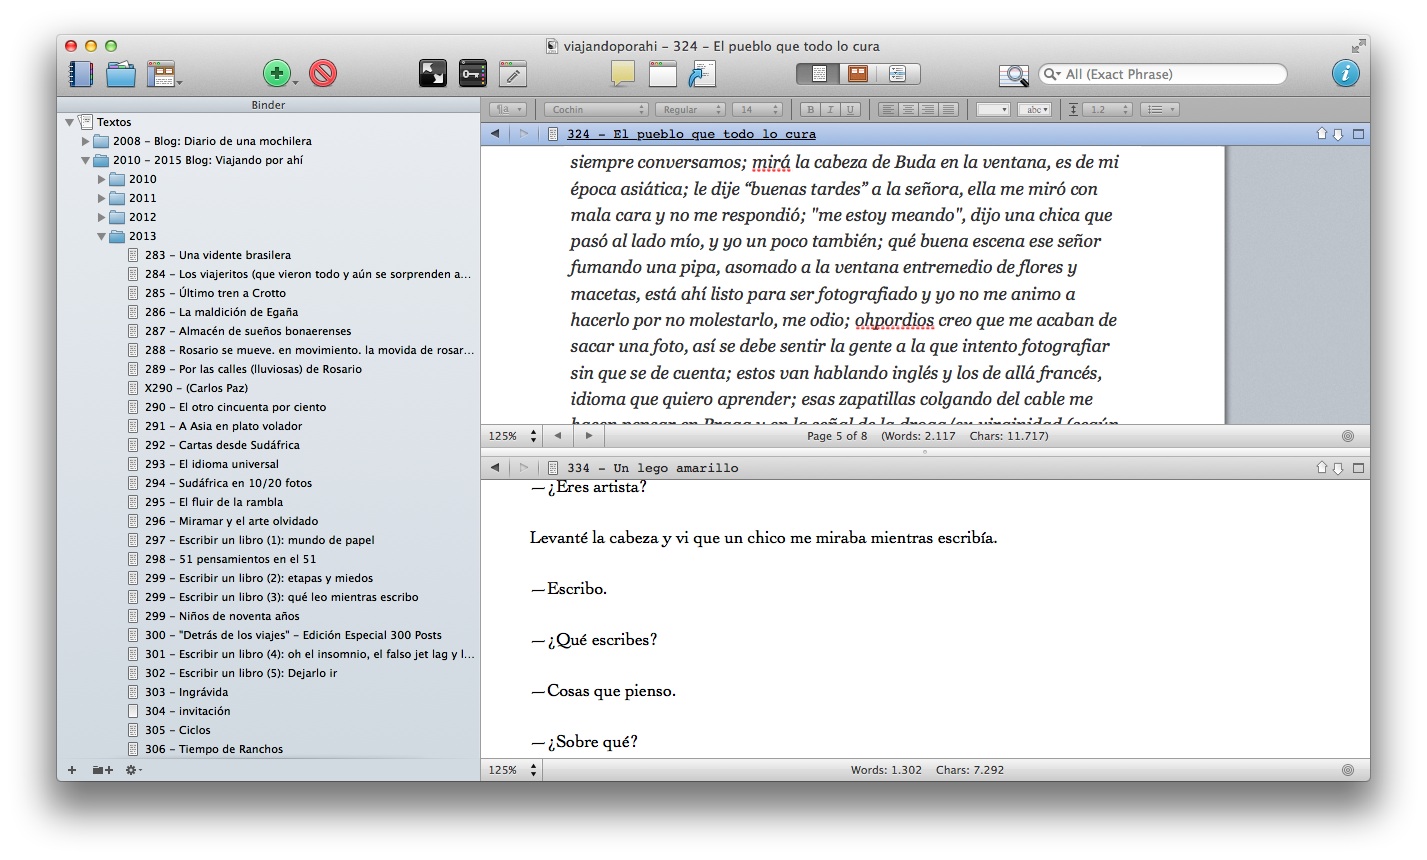Toggle bold formatting in format bar
Viewport: 1427px width, 860px height.
tap(811, 110)
